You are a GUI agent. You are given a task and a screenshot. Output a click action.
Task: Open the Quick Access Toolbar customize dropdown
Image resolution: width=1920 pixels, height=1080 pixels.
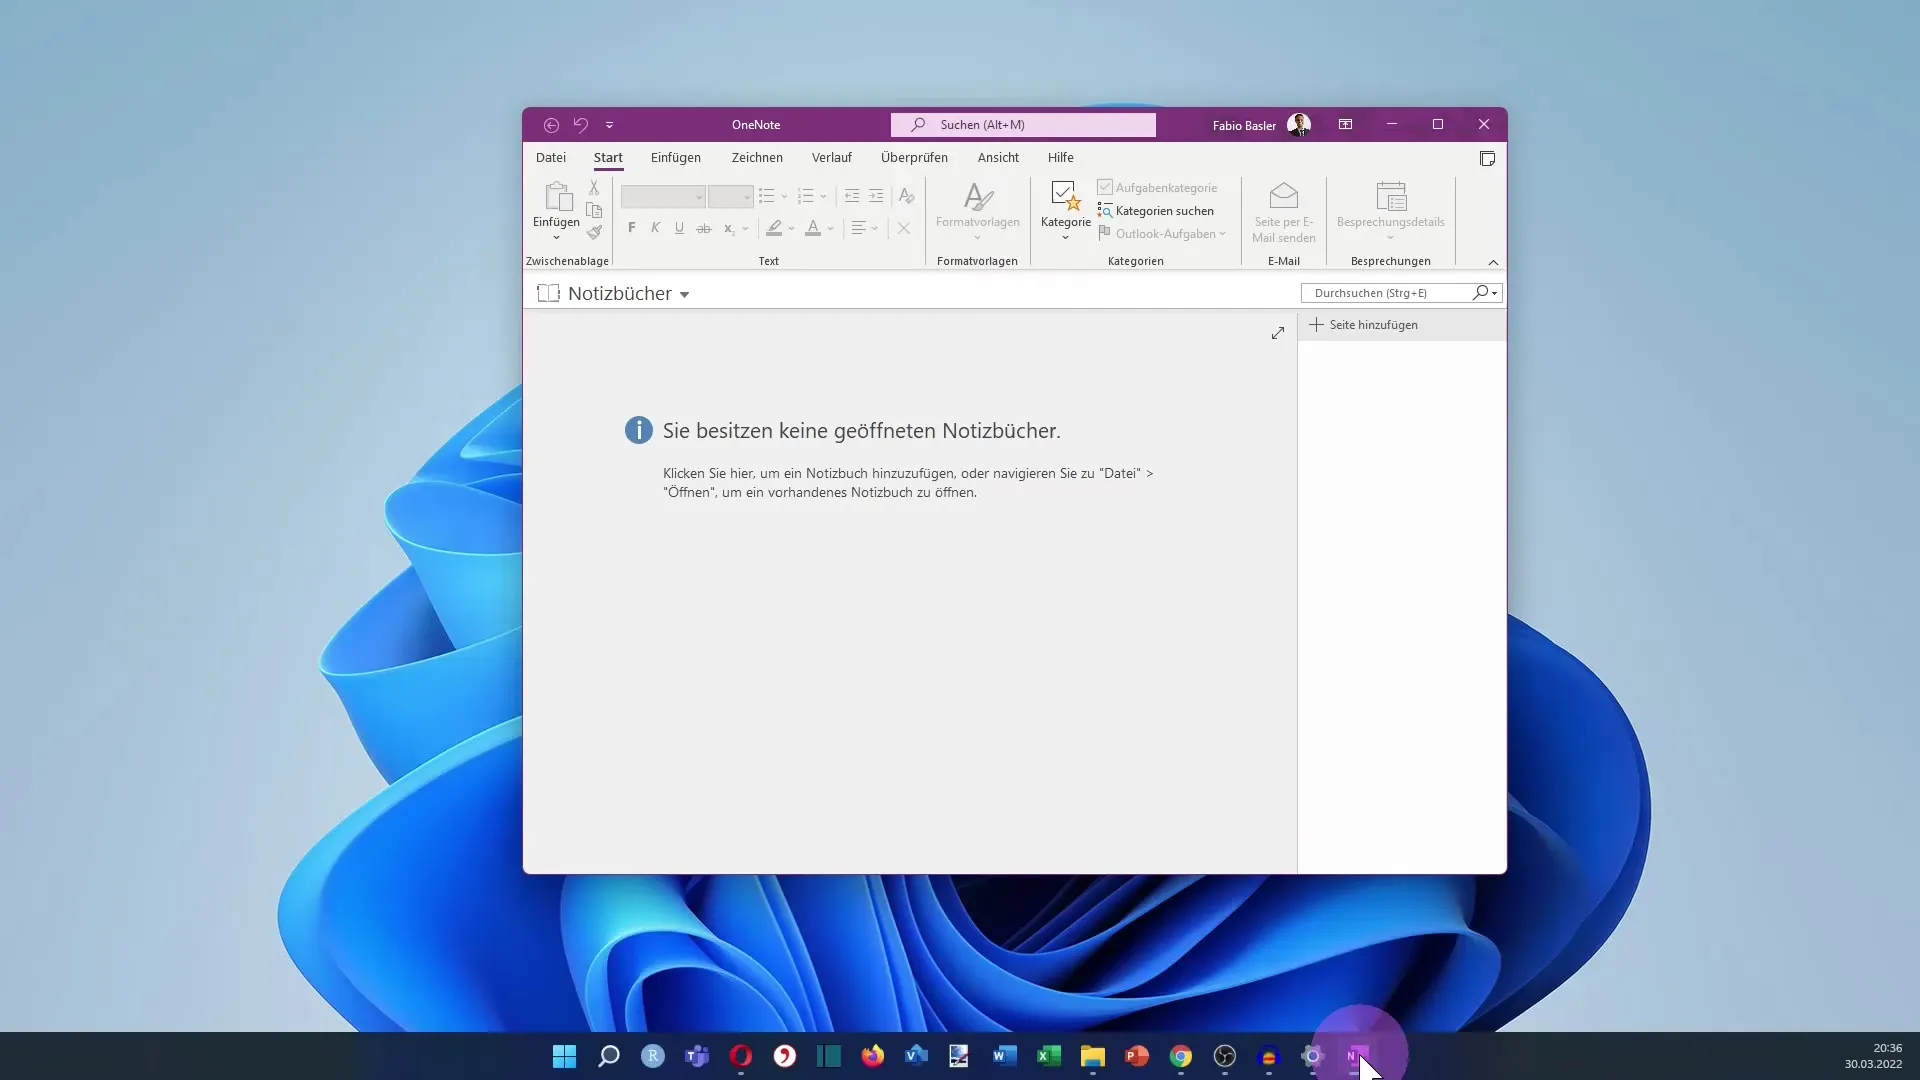609,125
